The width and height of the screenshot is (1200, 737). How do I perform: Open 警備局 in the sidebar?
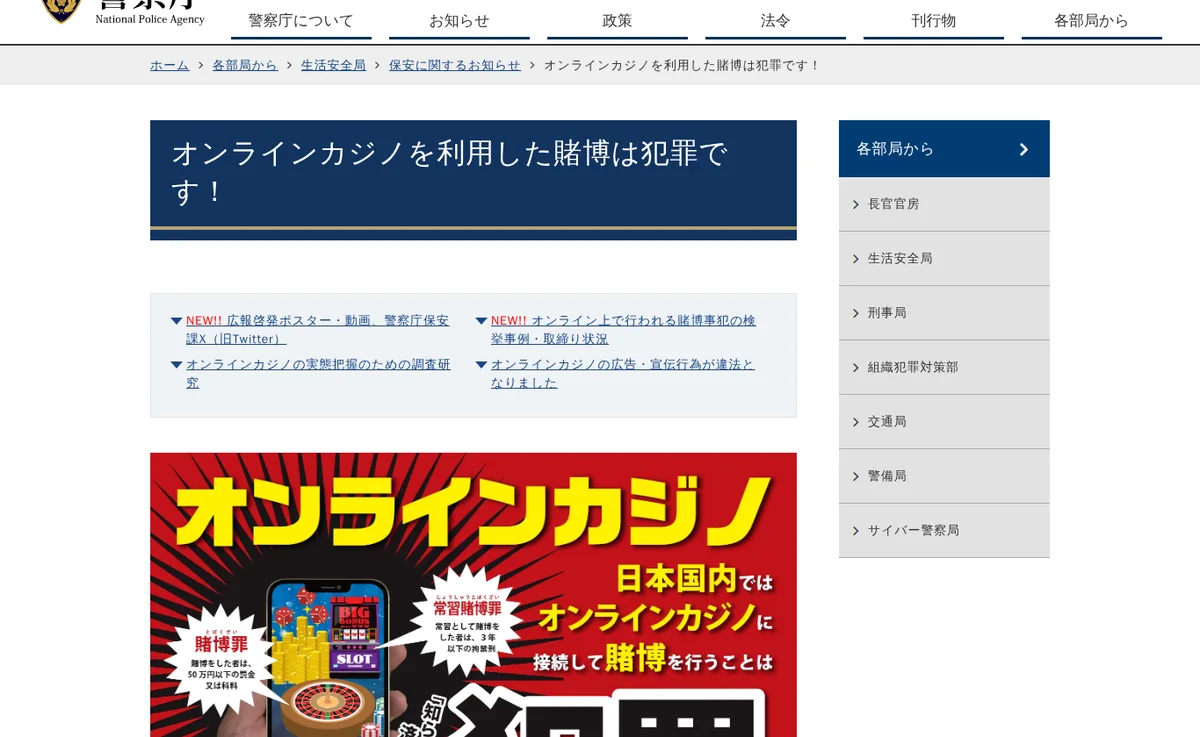pos(944,476)
